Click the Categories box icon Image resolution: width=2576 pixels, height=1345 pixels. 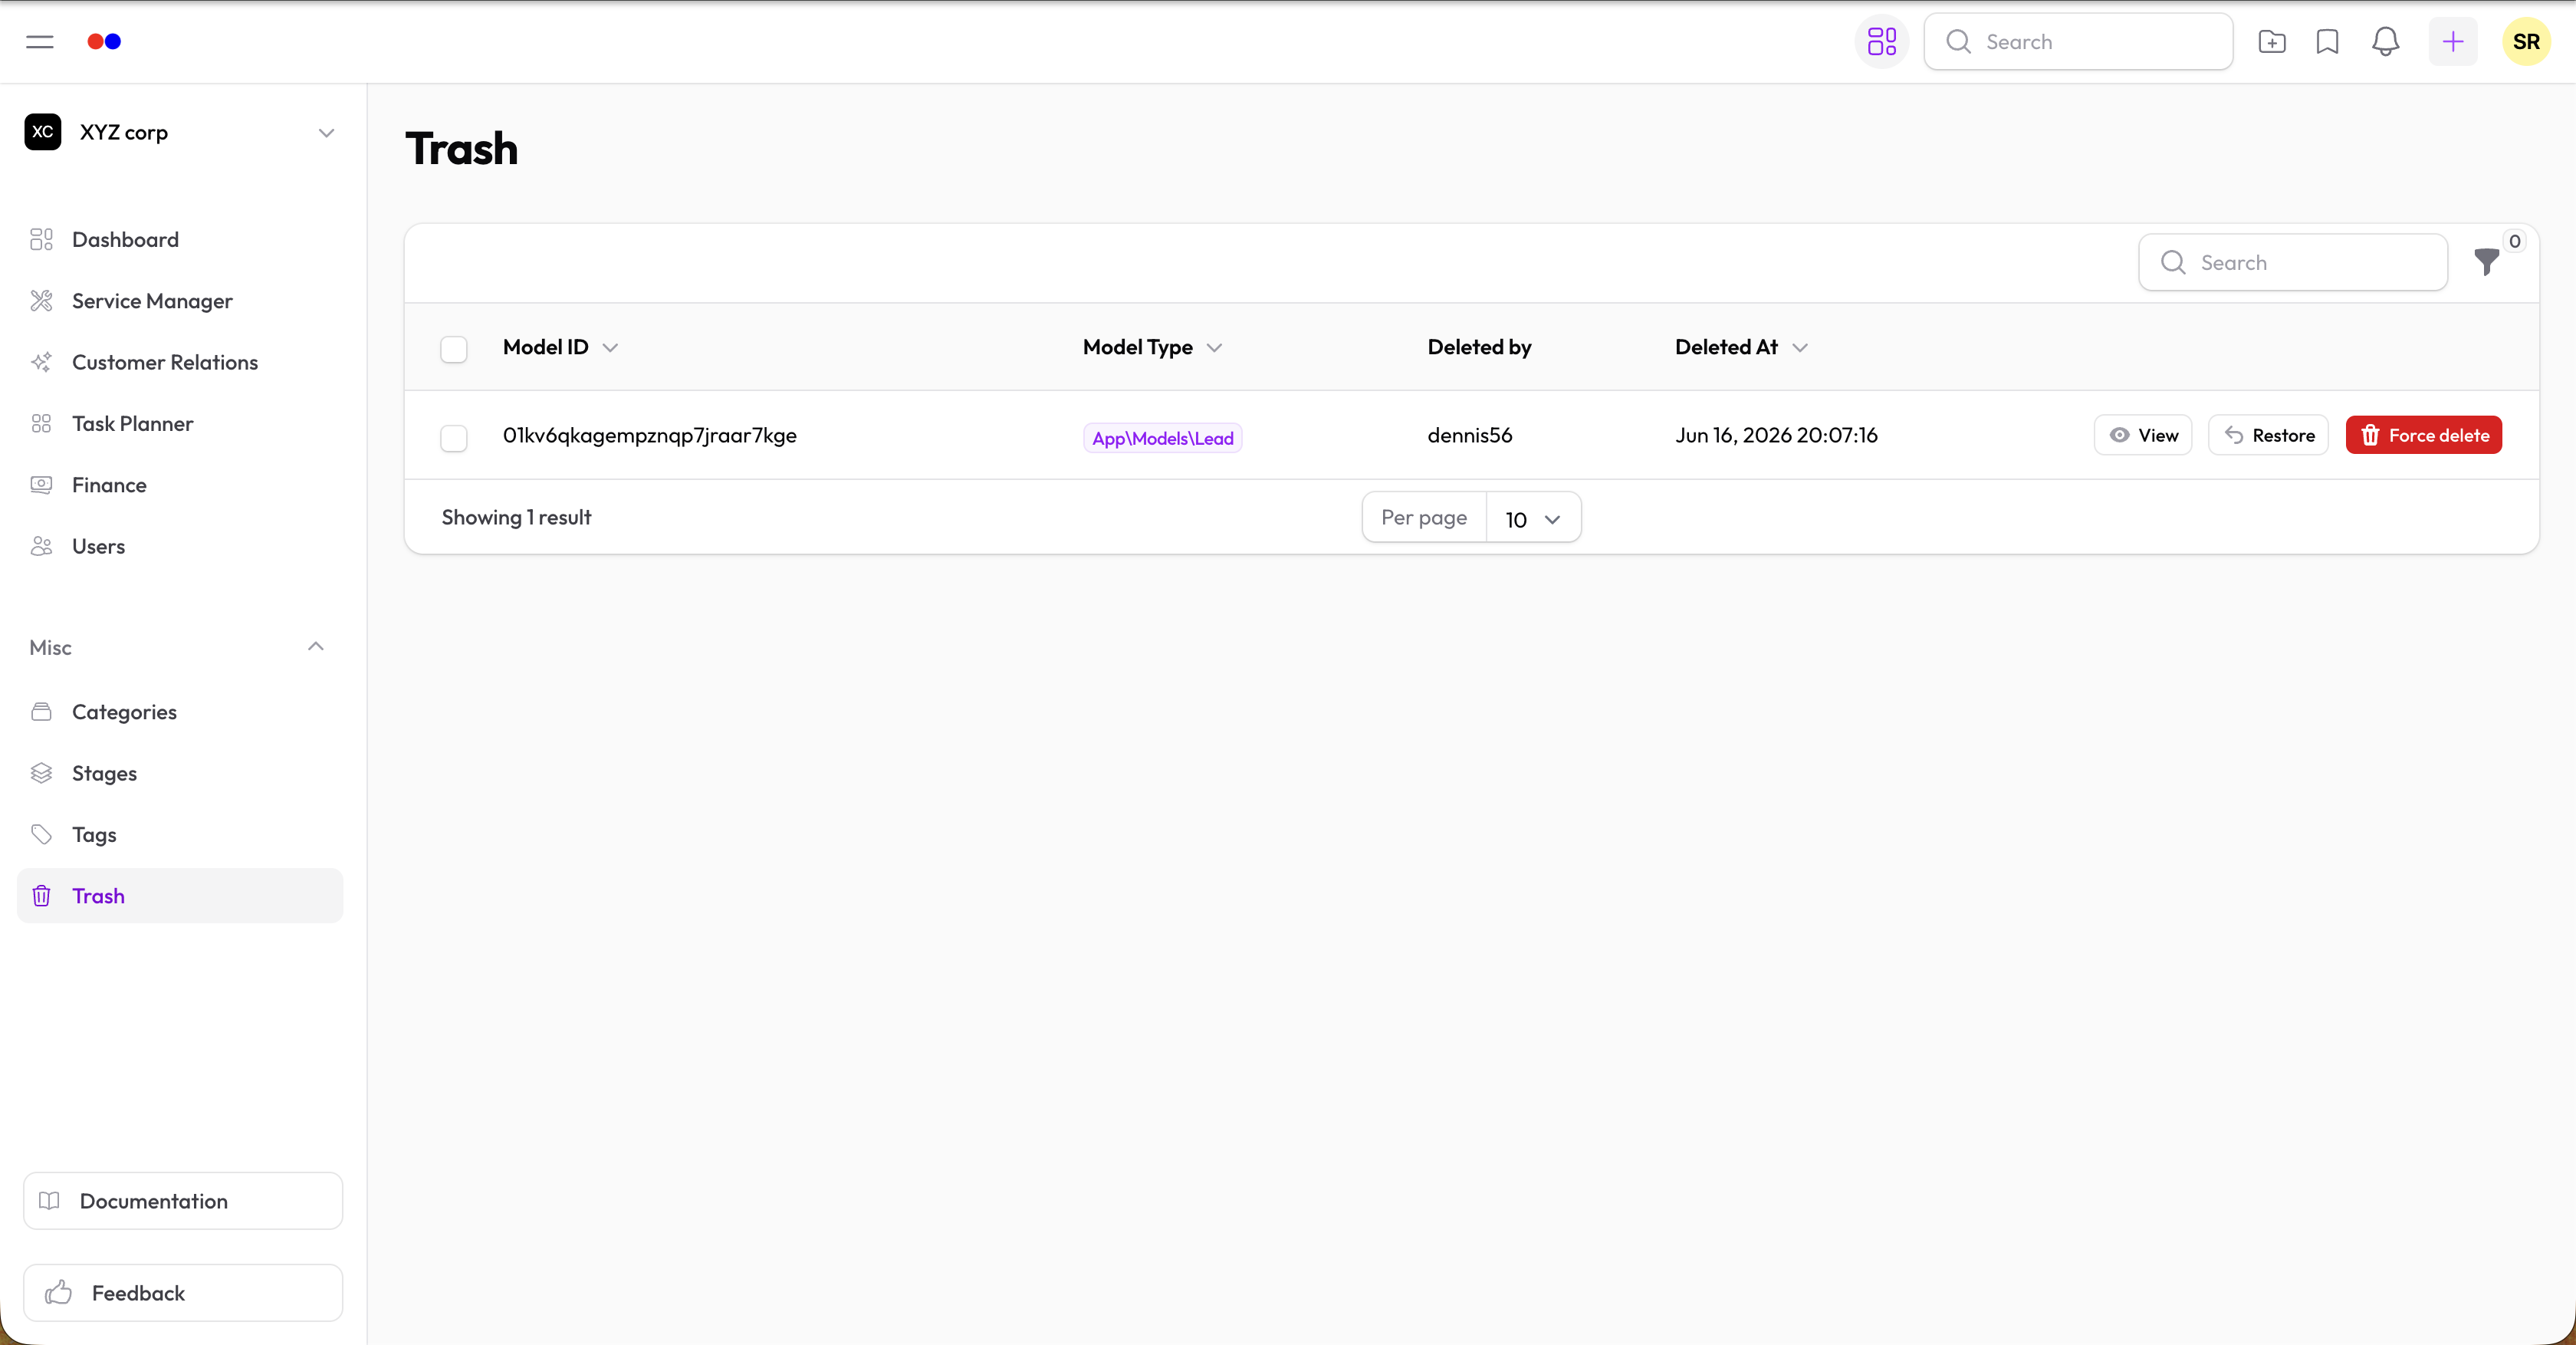[41, 712]
